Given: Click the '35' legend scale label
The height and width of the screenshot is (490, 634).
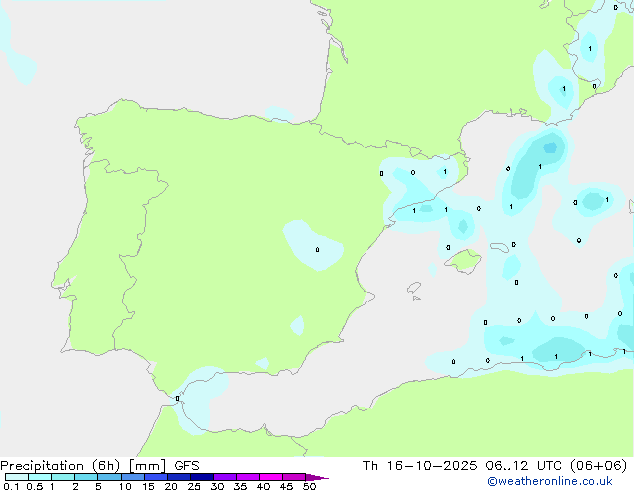Looking at the screenshot, I should coord(240,486).
